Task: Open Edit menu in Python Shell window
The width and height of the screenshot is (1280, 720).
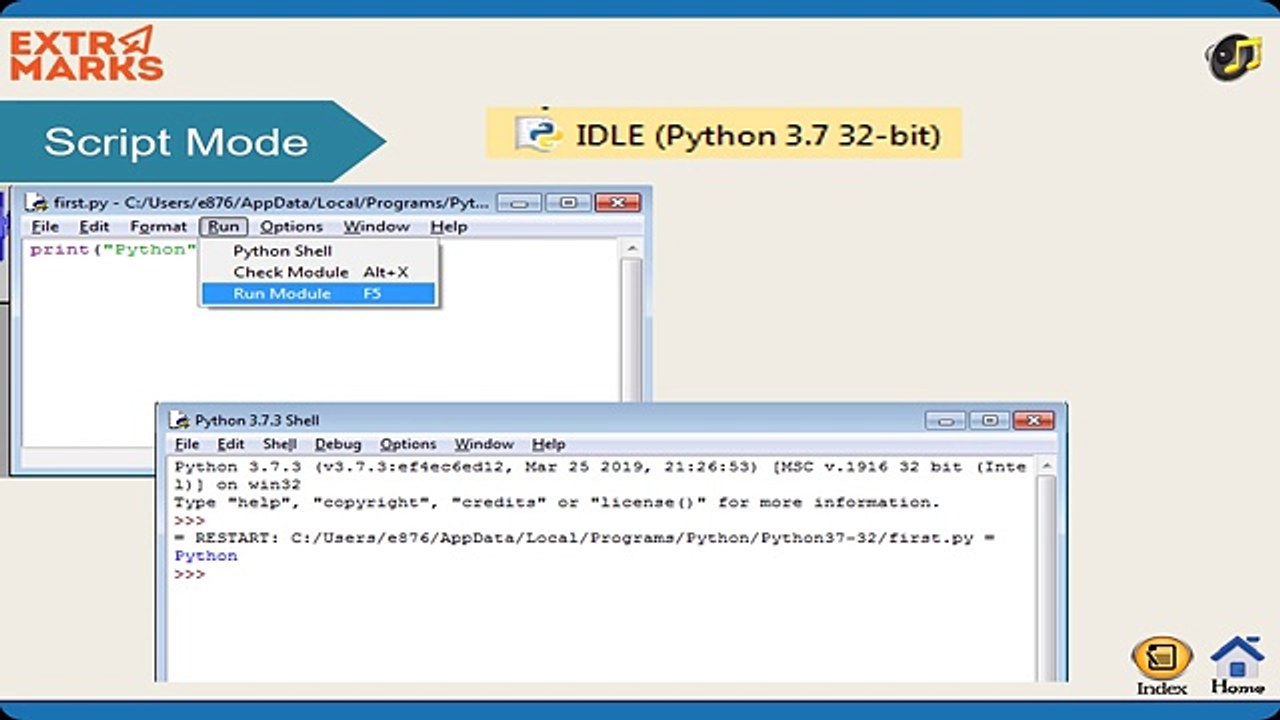Action: click(230, 444)
